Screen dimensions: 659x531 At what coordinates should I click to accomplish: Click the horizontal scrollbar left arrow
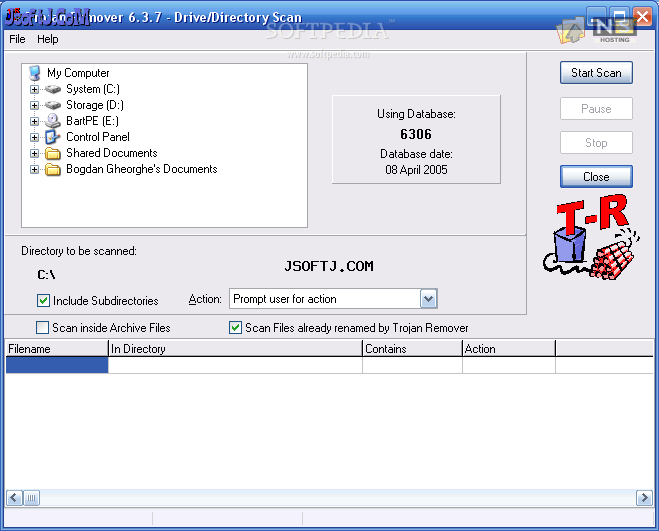[x=14, y=498]
